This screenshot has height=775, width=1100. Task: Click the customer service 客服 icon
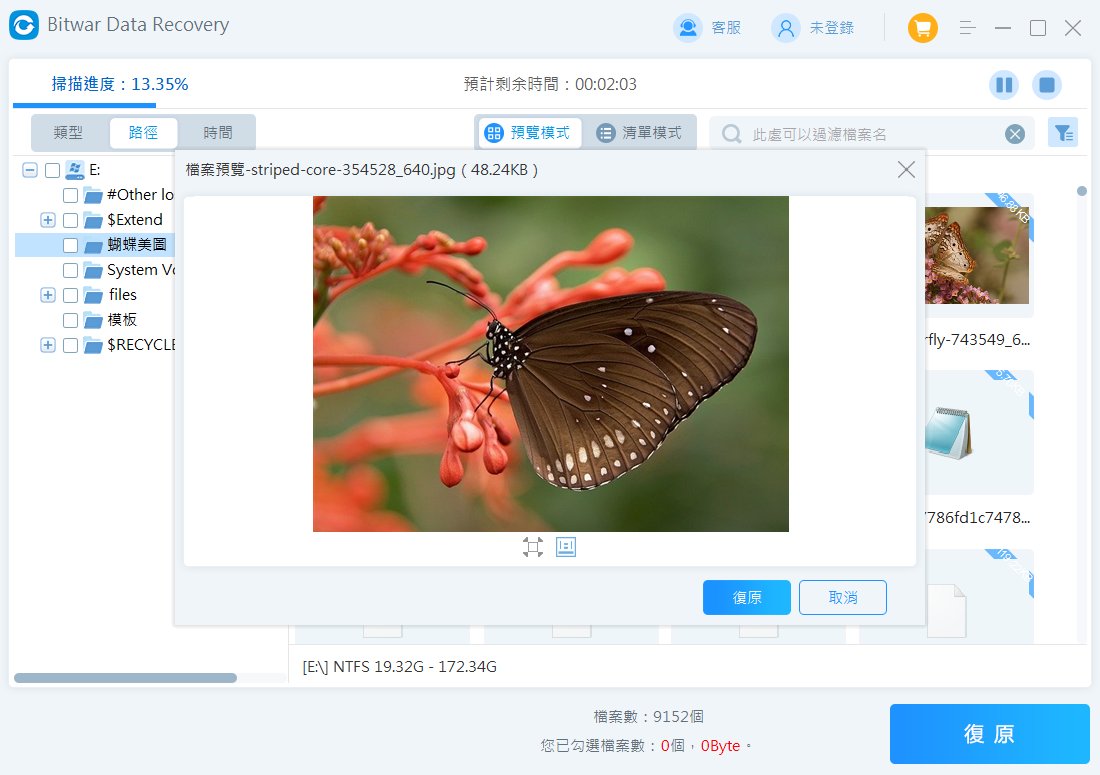click(688, 28)
